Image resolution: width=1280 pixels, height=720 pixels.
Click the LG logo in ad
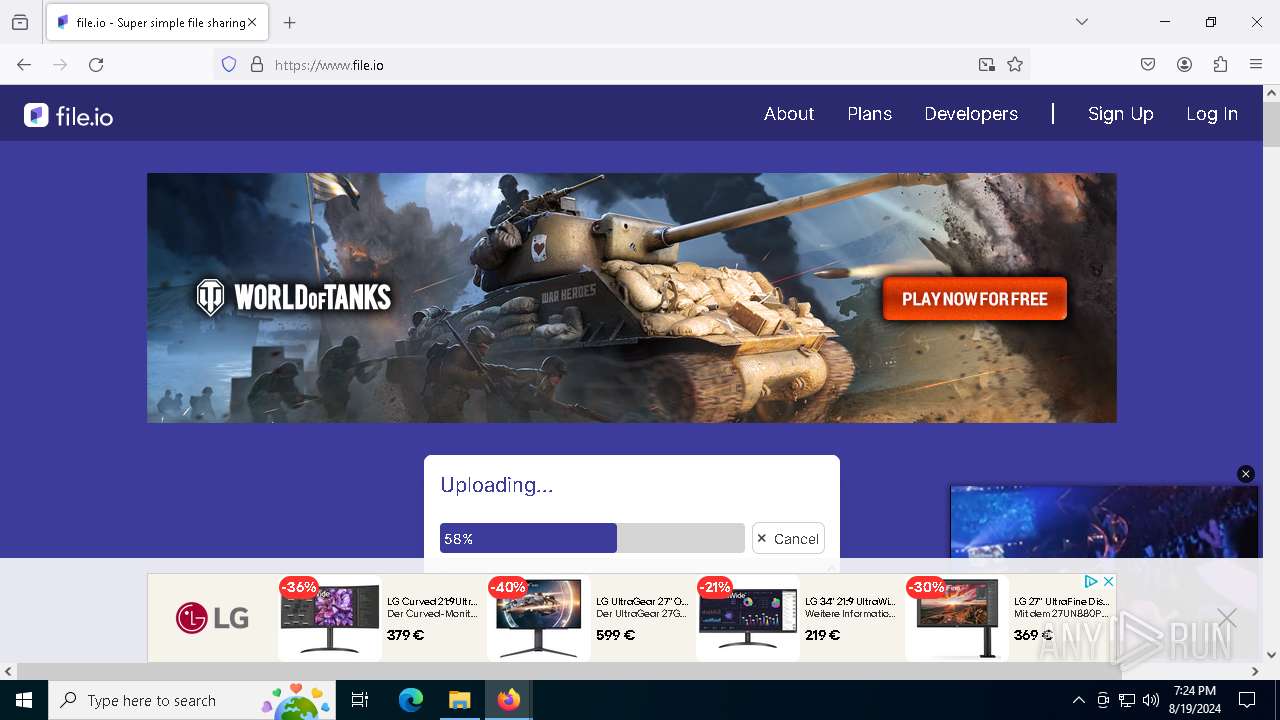[x=213, y=617]
